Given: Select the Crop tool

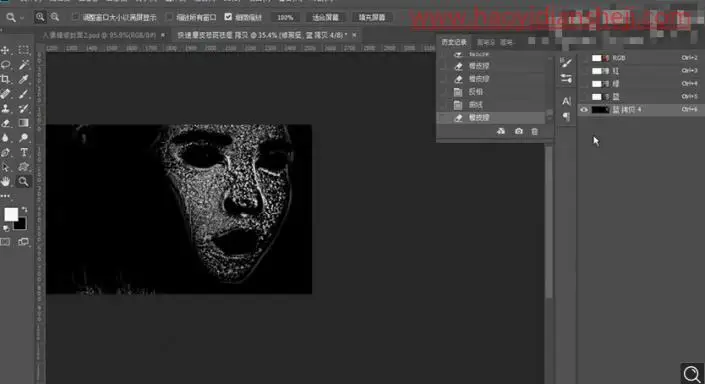Looking at the screenshot, I should (x=5, y=80).
